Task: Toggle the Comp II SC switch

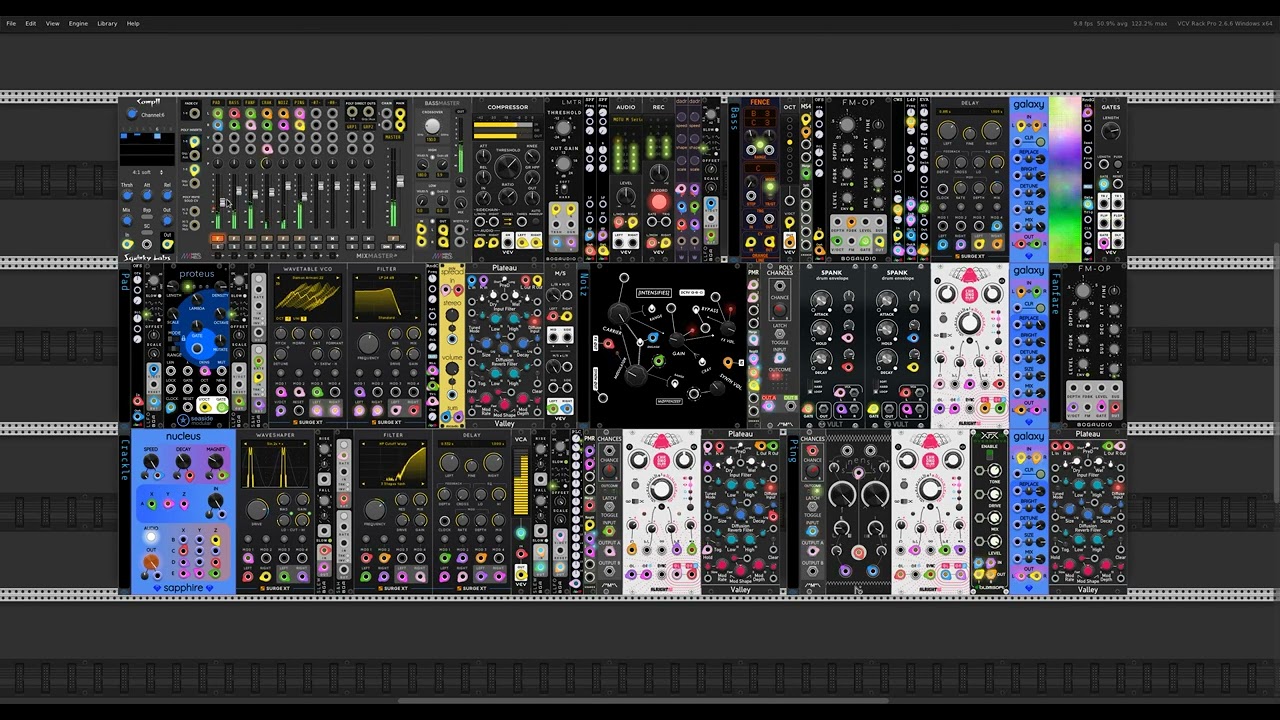Action: 147,232
